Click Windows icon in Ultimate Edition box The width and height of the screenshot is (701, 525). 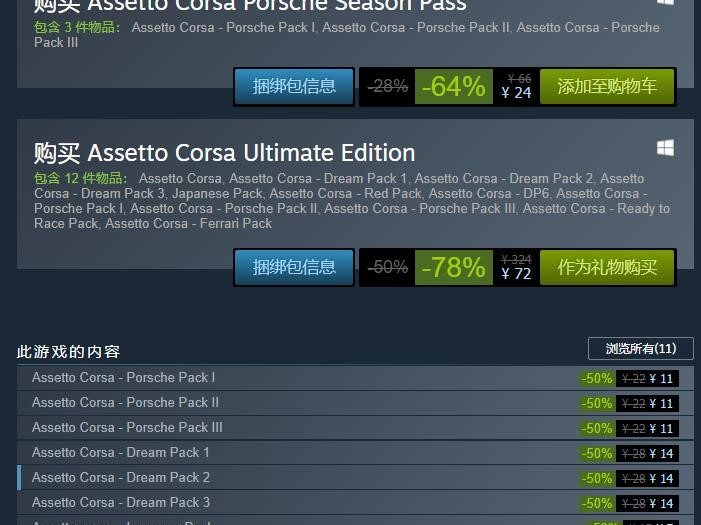(x=665, y=148)
